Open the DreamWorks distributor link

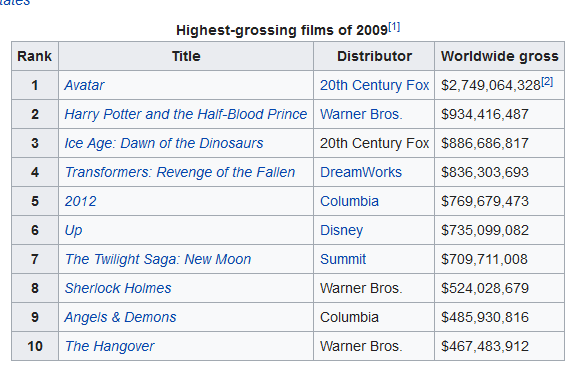(361, 172)
